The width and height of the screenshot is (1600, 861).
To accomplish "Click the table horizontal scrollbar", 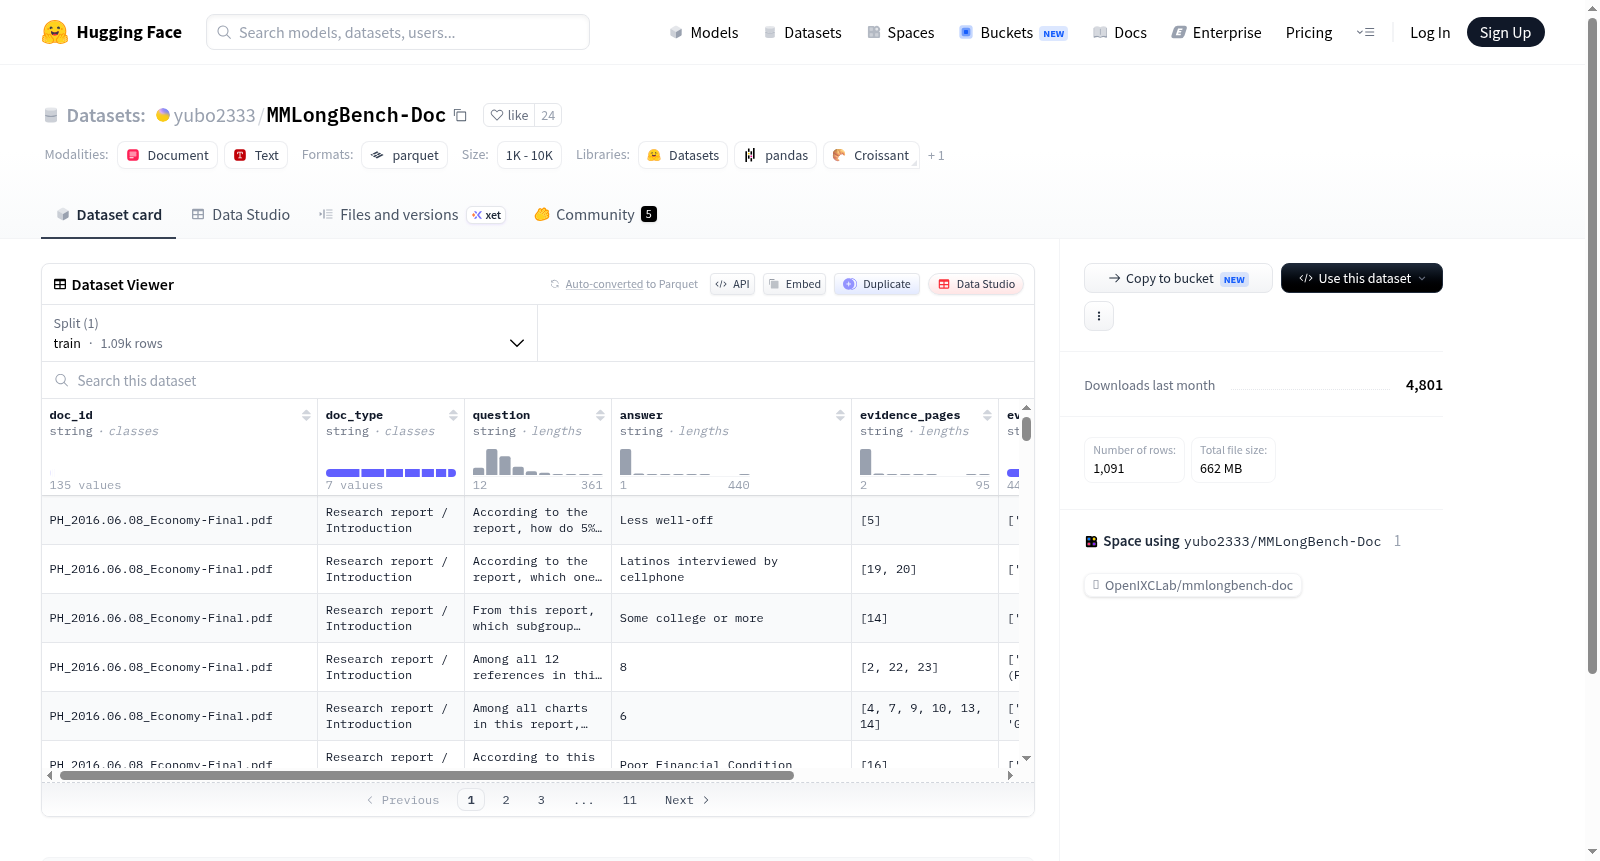I will pyautogui.click(x=427, y=775).
